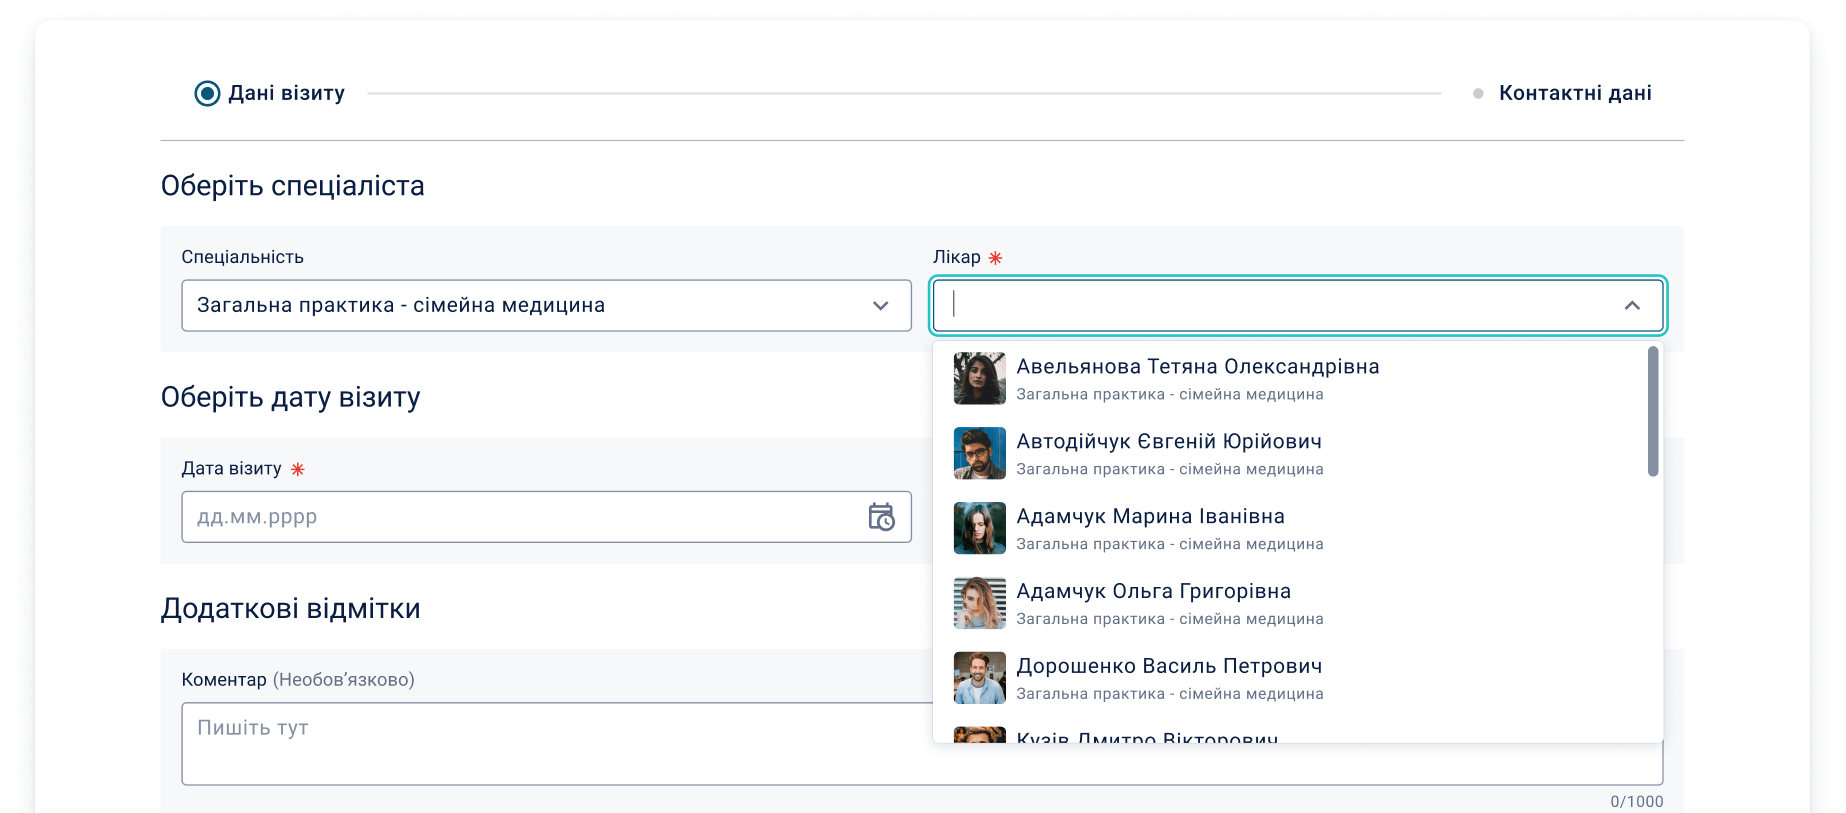Click Адамчук Марина's avatar photo
1846x813 pixels.
pos(979,528)
